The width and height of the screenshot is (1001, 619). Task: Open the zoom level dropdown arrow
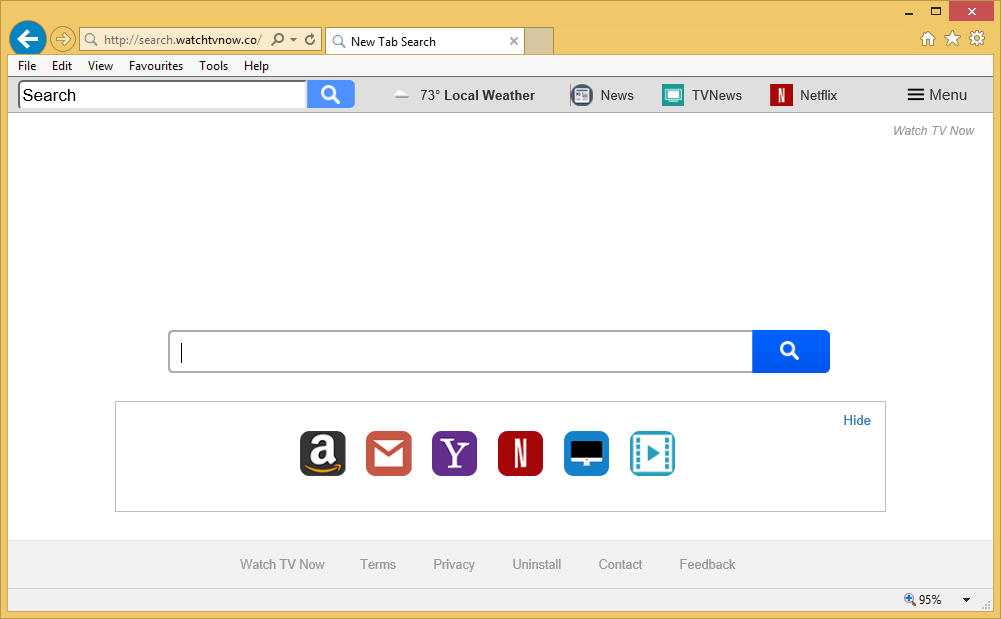click(x=966, y=600)
